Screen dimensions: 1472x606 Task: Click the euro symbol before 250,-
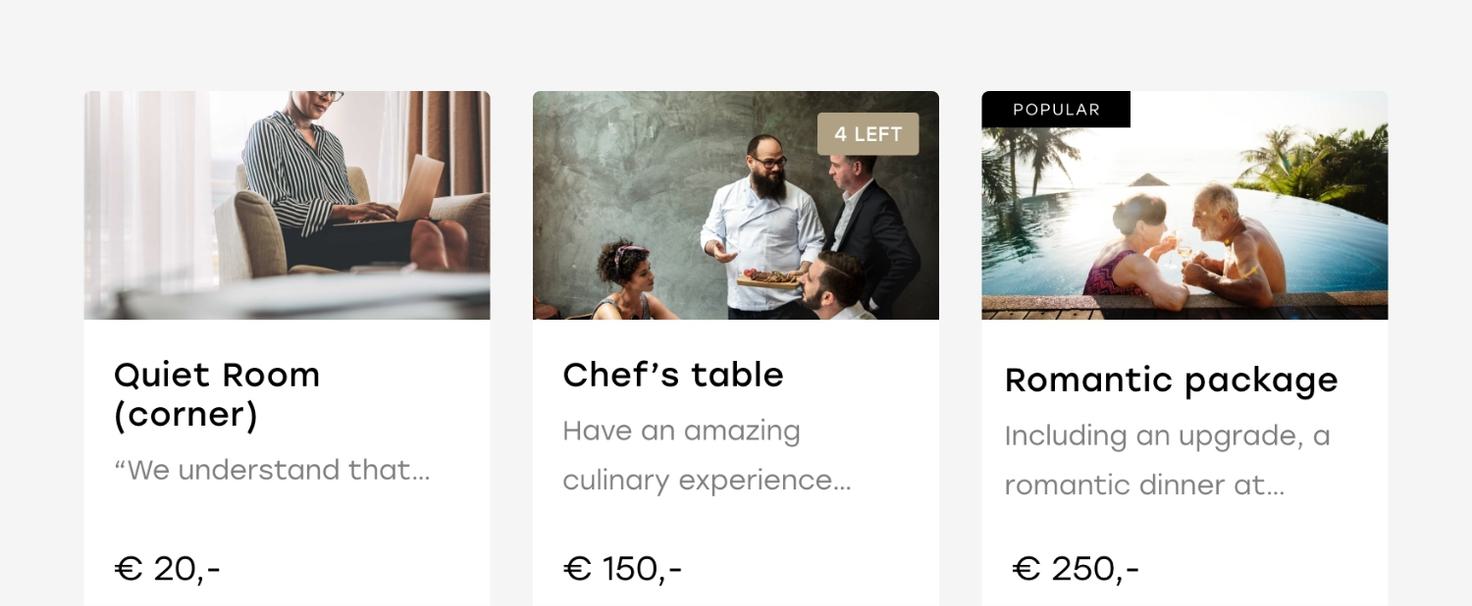coord(1026,569)
